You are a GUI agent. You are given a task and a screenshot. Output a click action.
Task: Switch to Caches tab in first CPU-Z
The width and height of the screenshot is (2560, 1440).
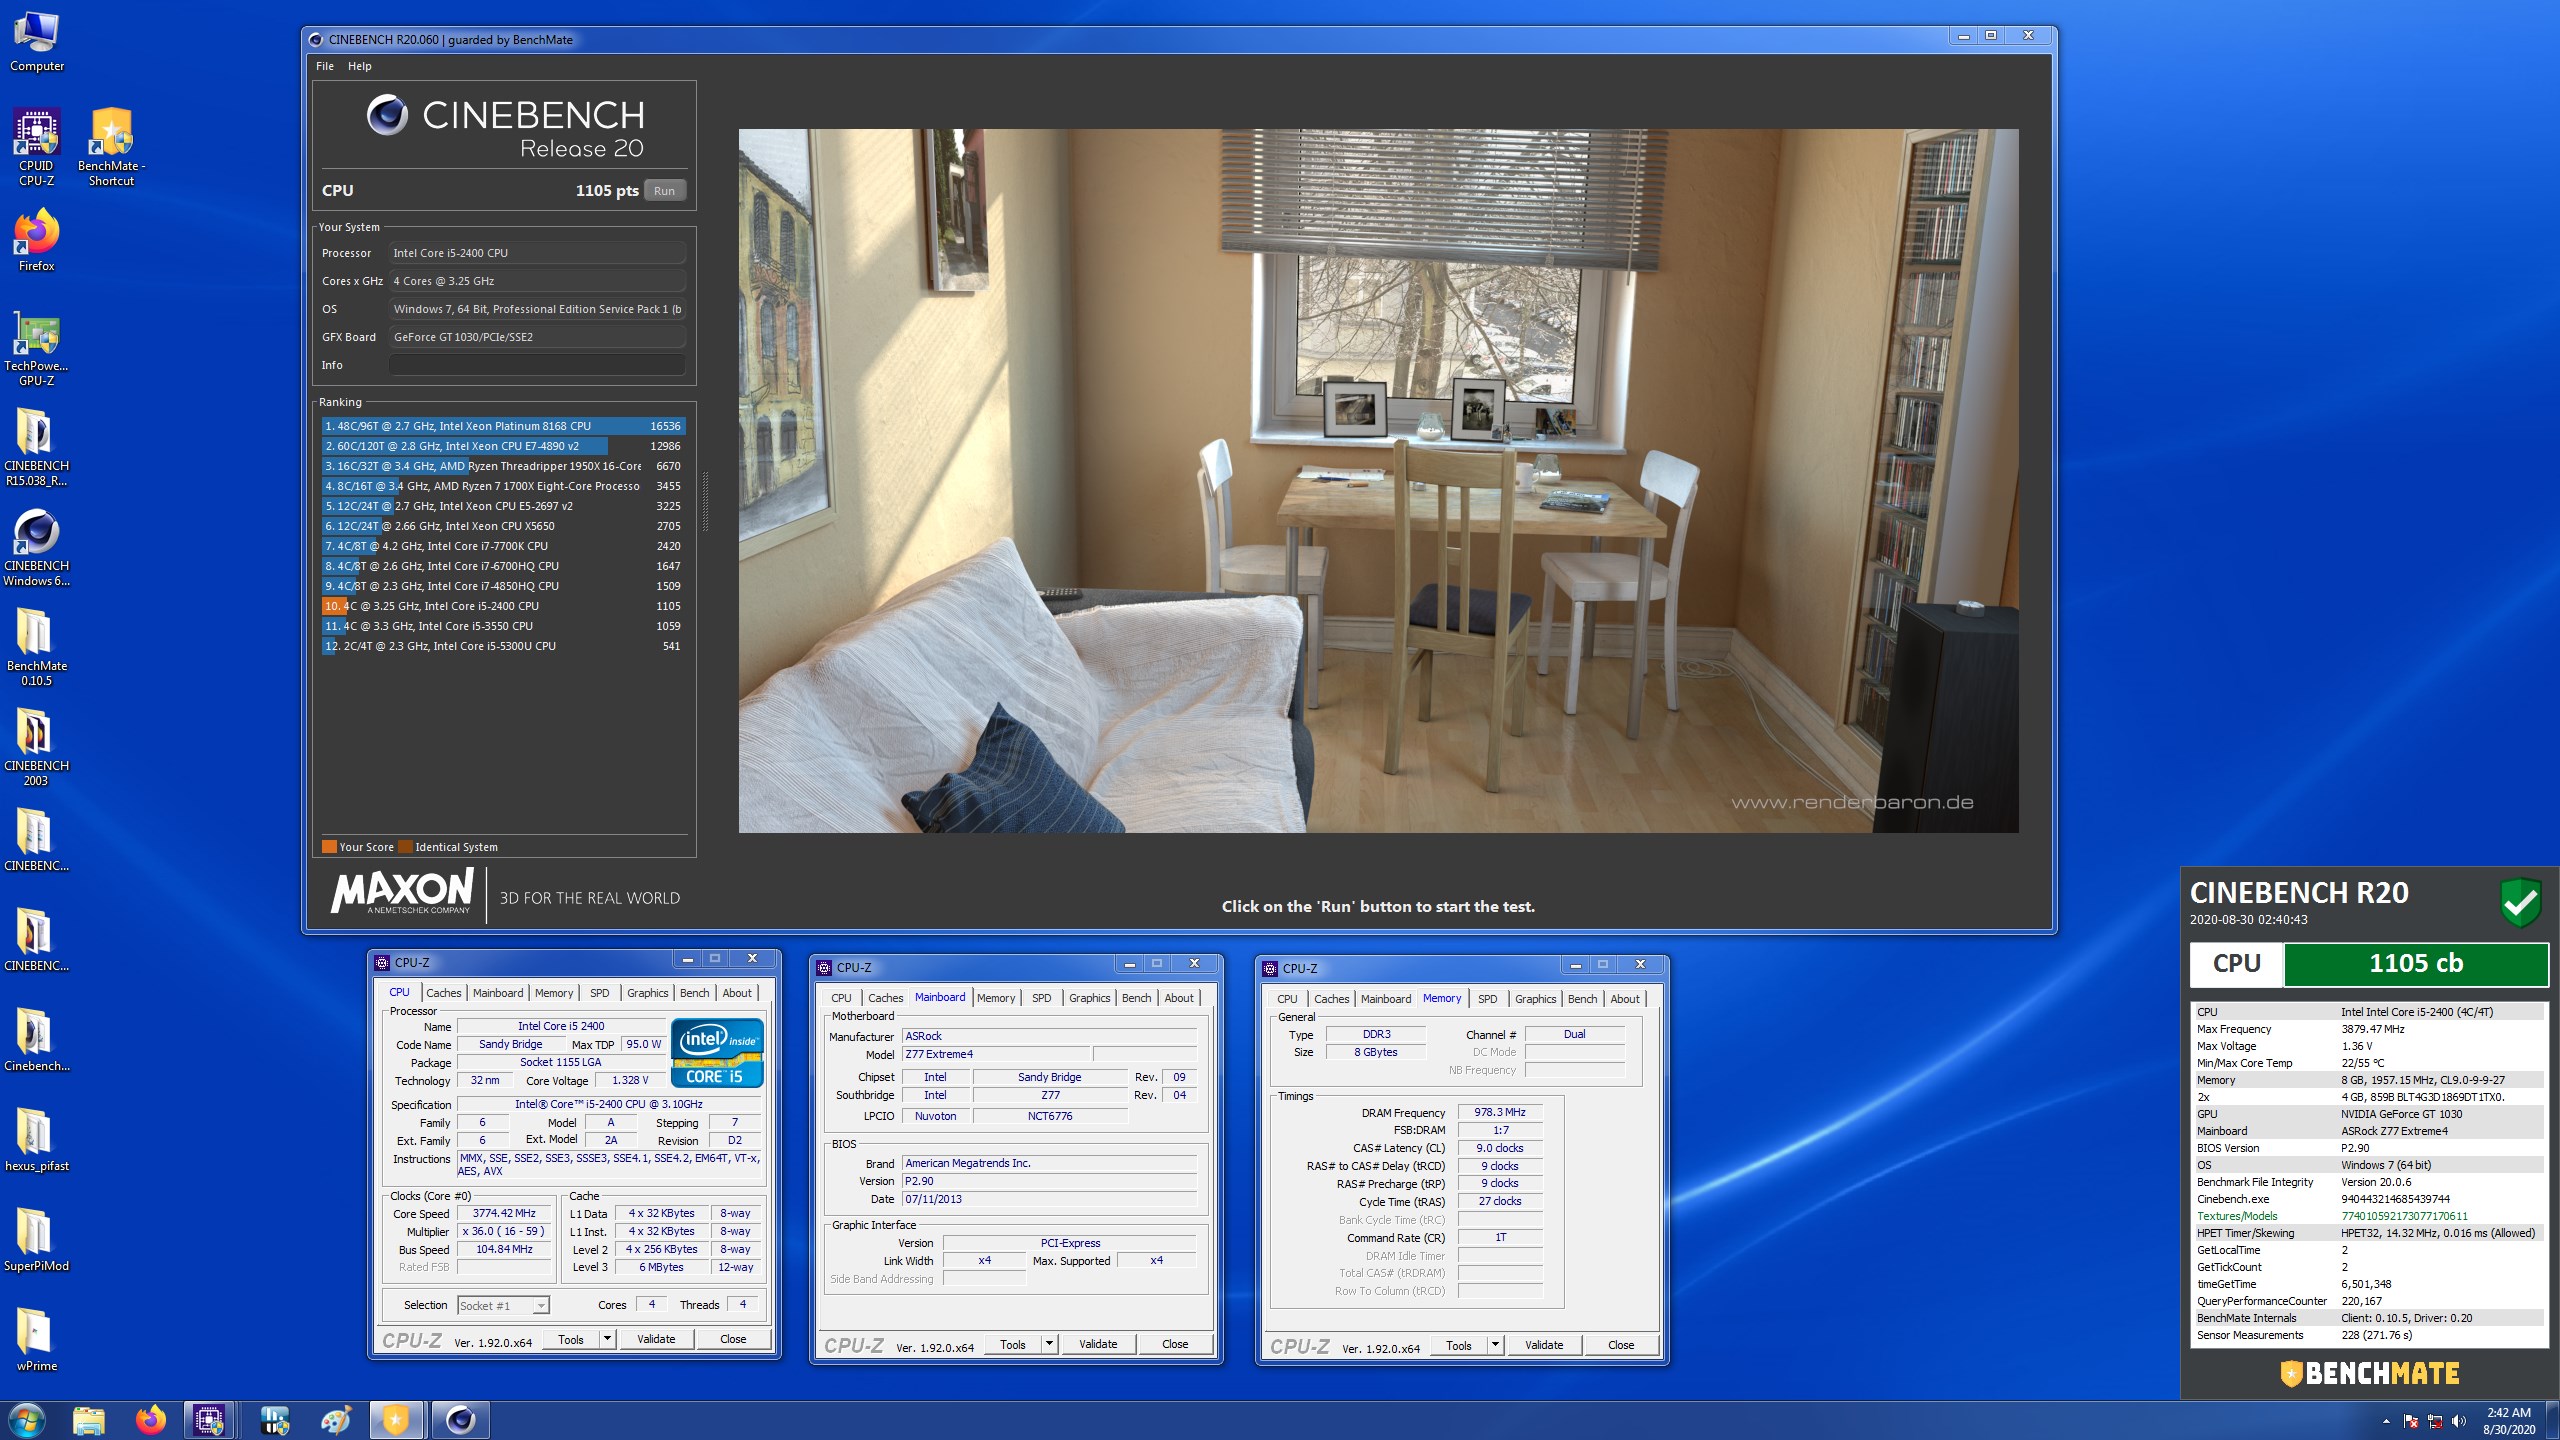pos(444,993)
